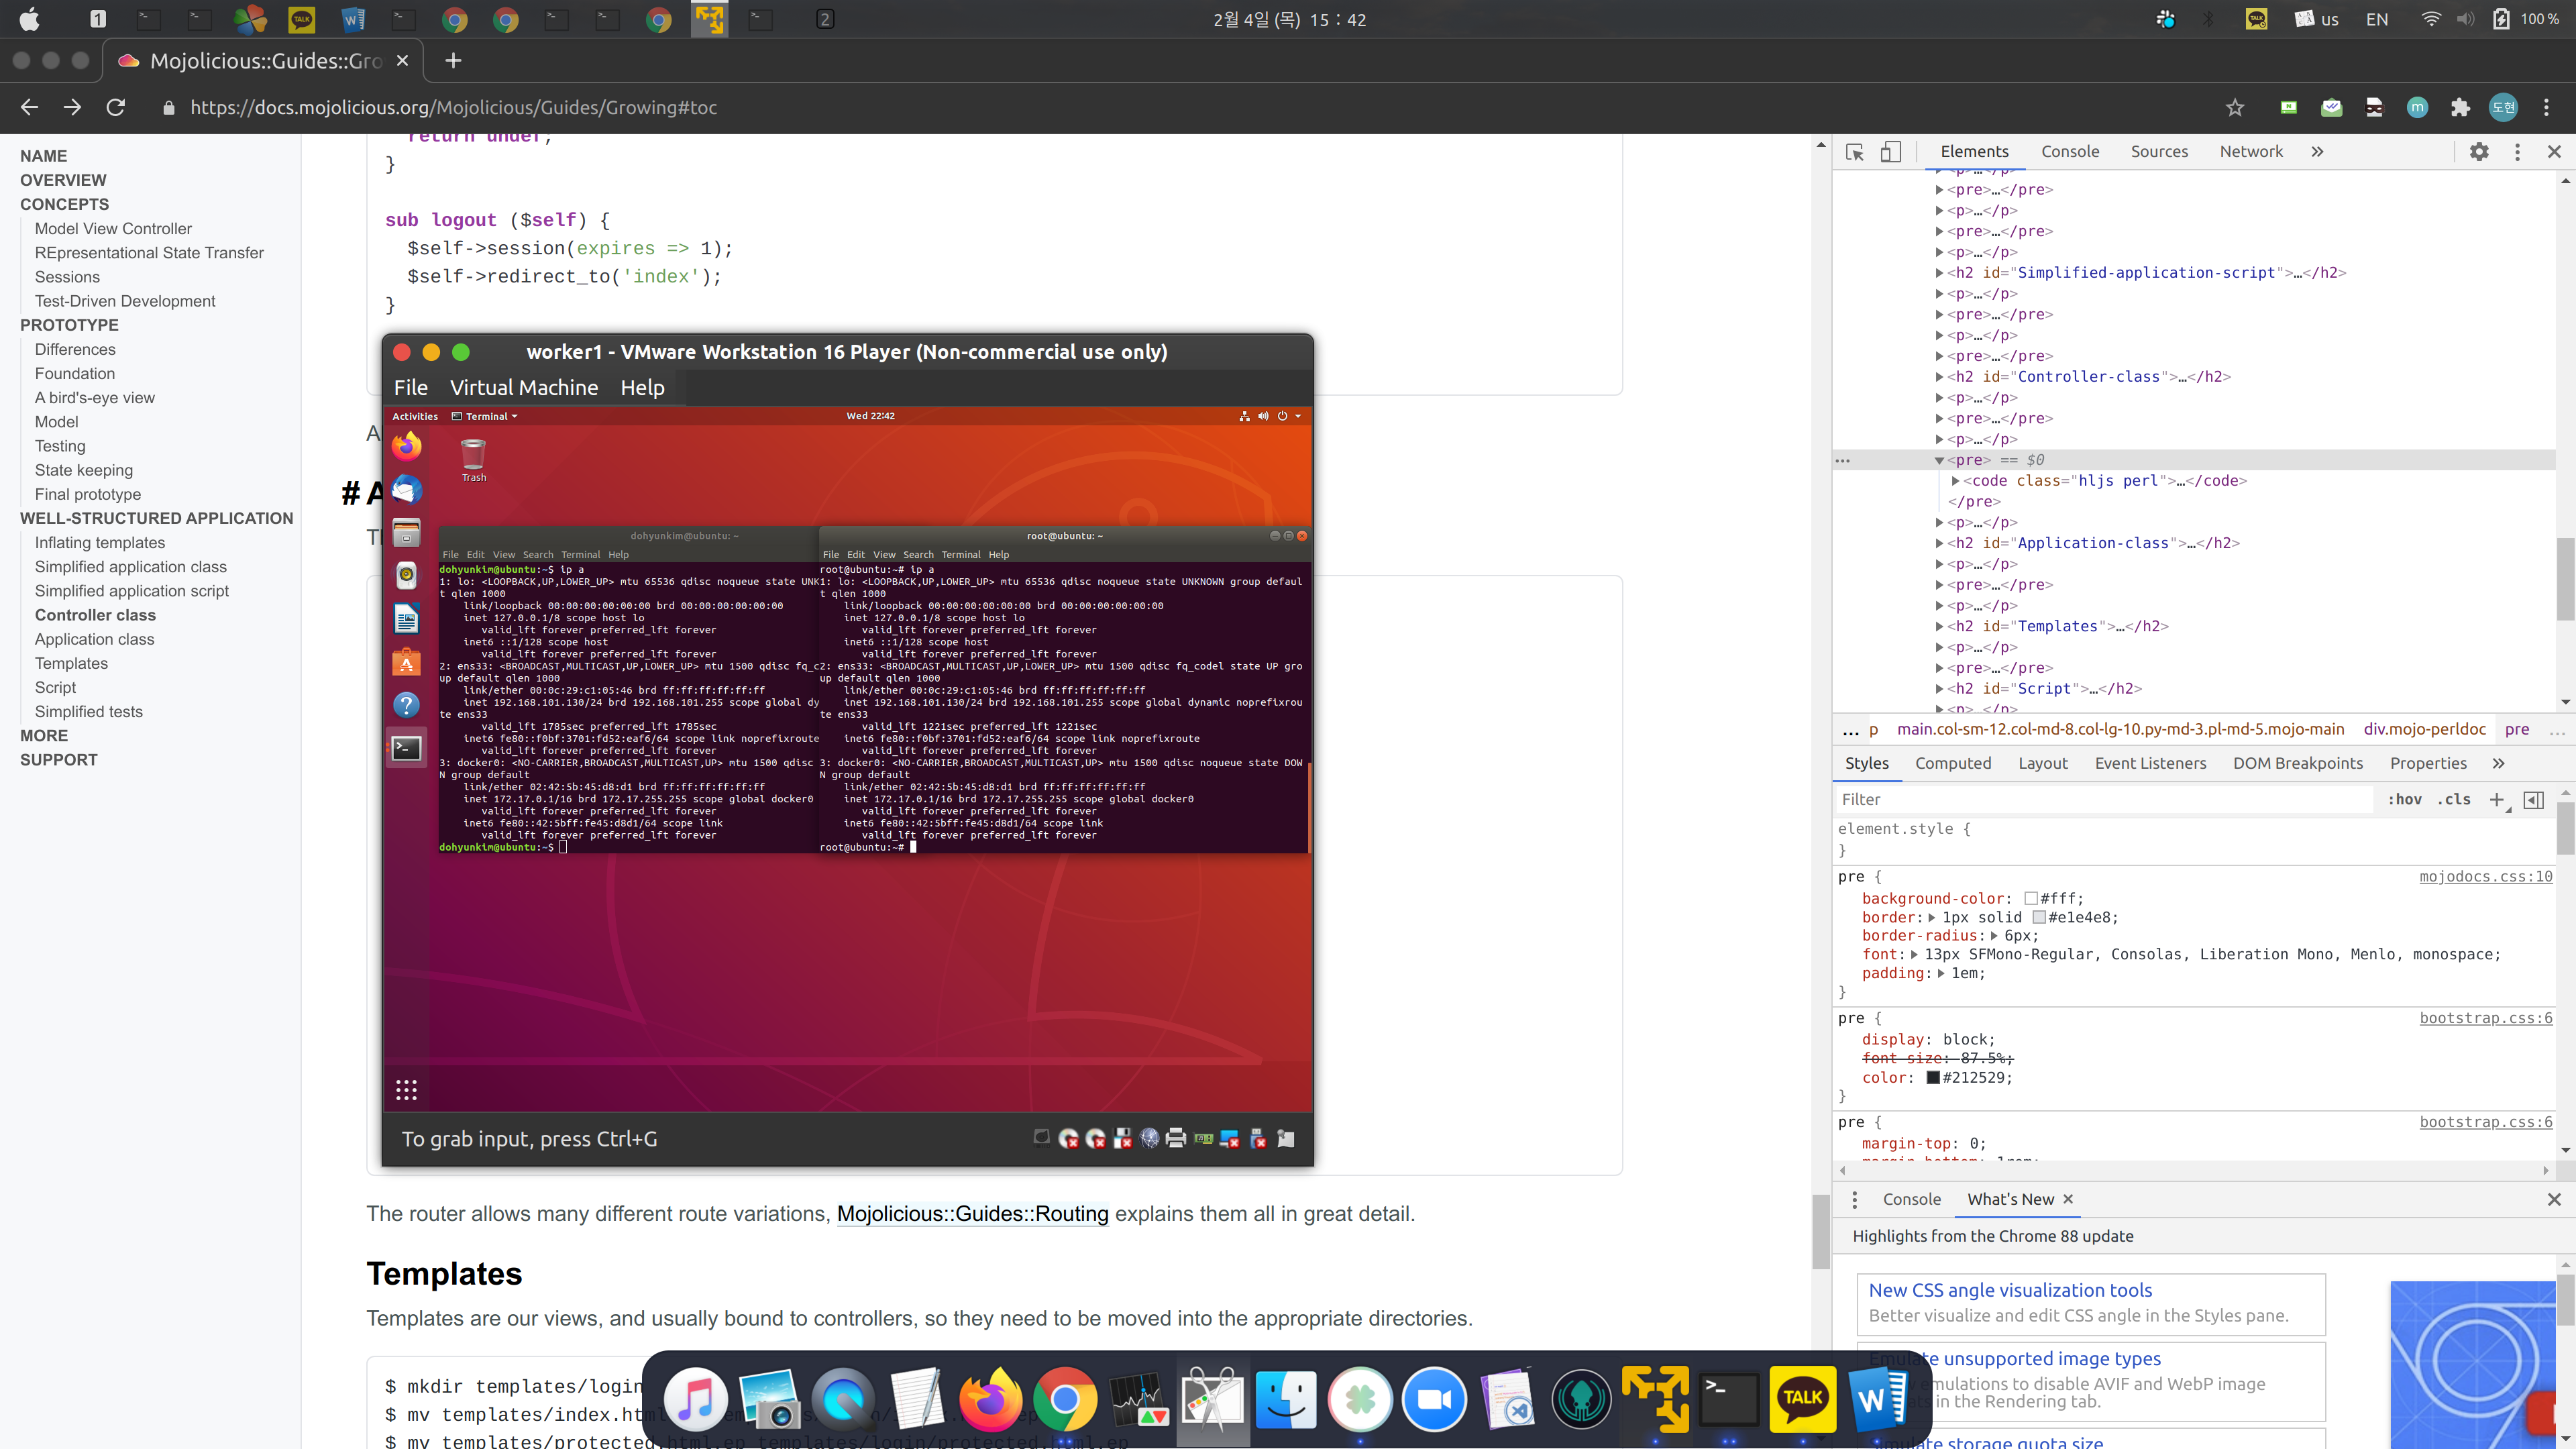2576x1449 pixels.
Task: Open the Trash icon on the Ubuntu desktop
Action: tap(474, 461)
